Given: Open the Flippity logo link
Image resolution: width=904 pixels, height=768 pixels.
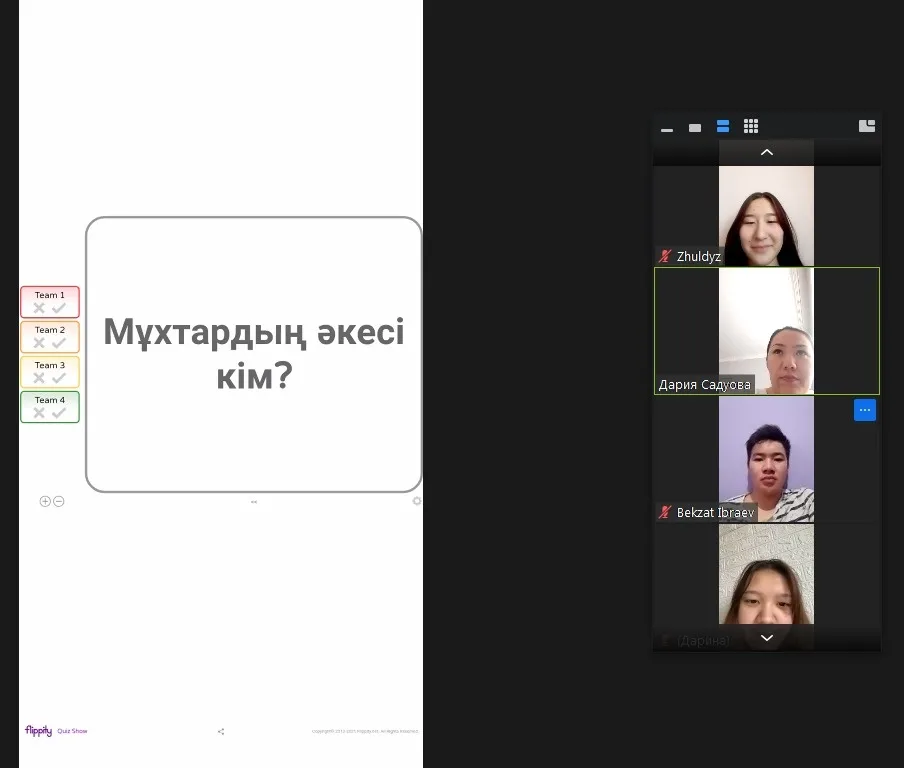Looking at the screenshot, I should coord(38,731).
